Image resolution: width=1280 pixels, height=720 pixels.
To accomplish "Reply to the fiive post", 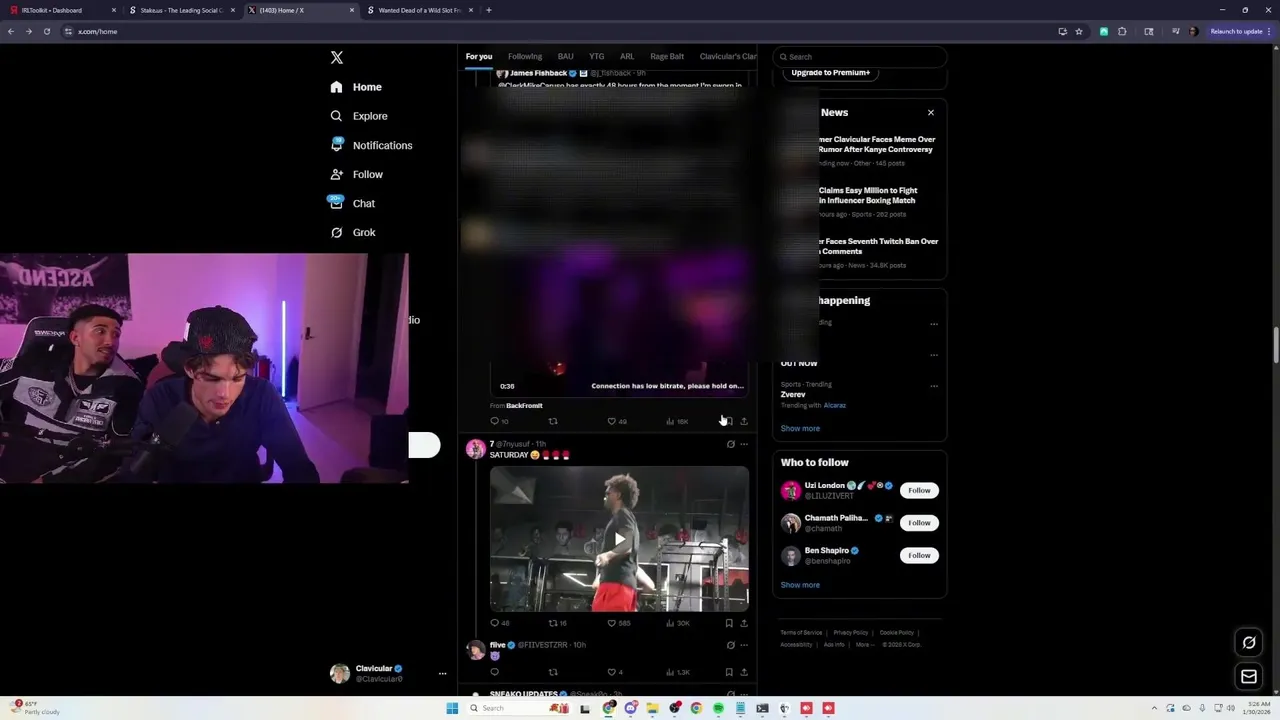I will 494,672.
